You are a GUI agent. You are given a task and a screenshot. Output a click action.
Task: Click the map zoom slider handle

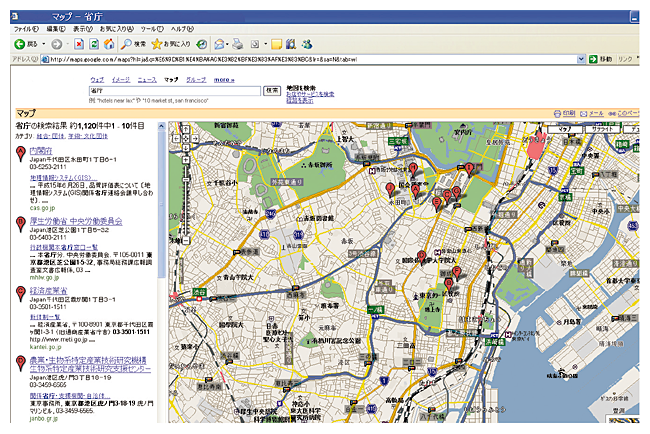point(186,179)
